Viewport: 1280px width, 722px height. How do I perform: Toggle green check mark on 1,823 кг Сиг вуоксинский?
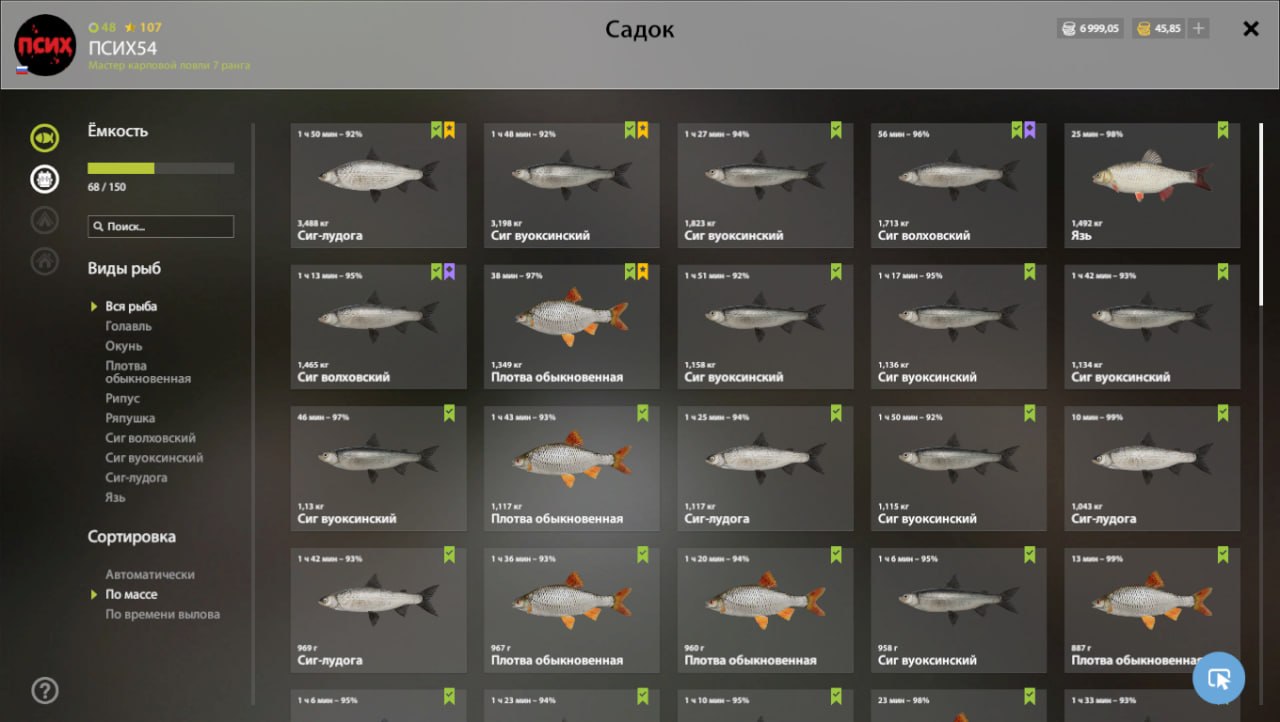tap(836, 130)
